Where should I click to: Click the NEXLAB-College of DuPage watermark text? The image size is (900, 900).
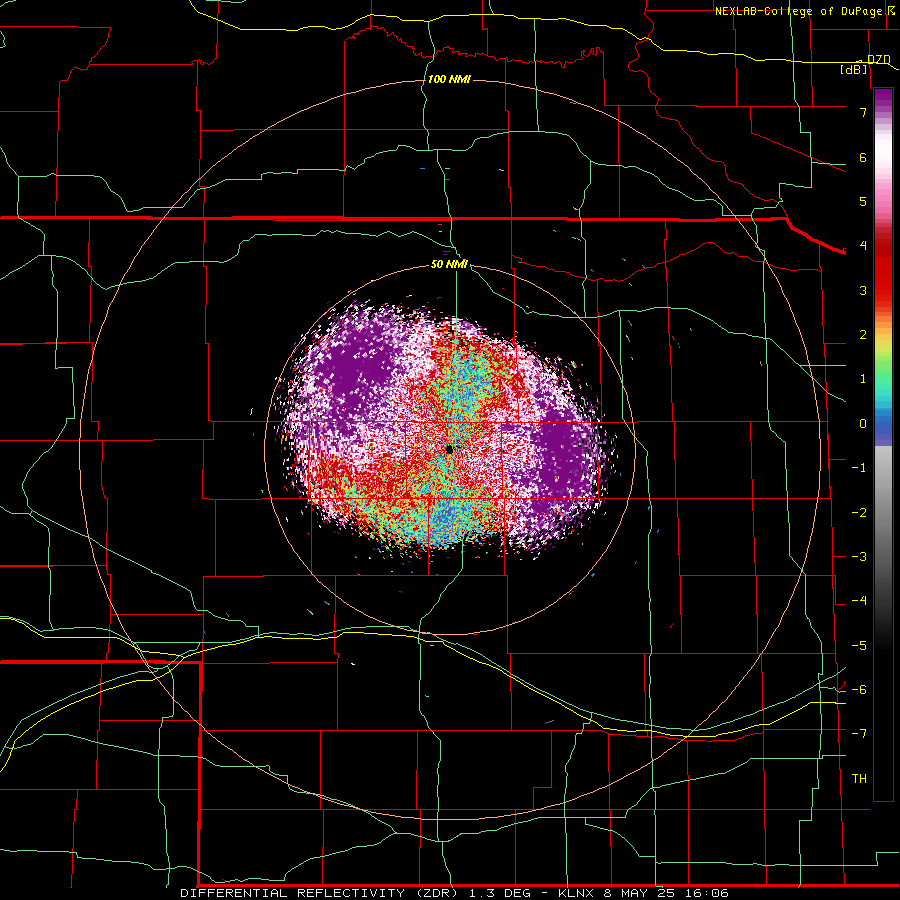coord(802,11)
